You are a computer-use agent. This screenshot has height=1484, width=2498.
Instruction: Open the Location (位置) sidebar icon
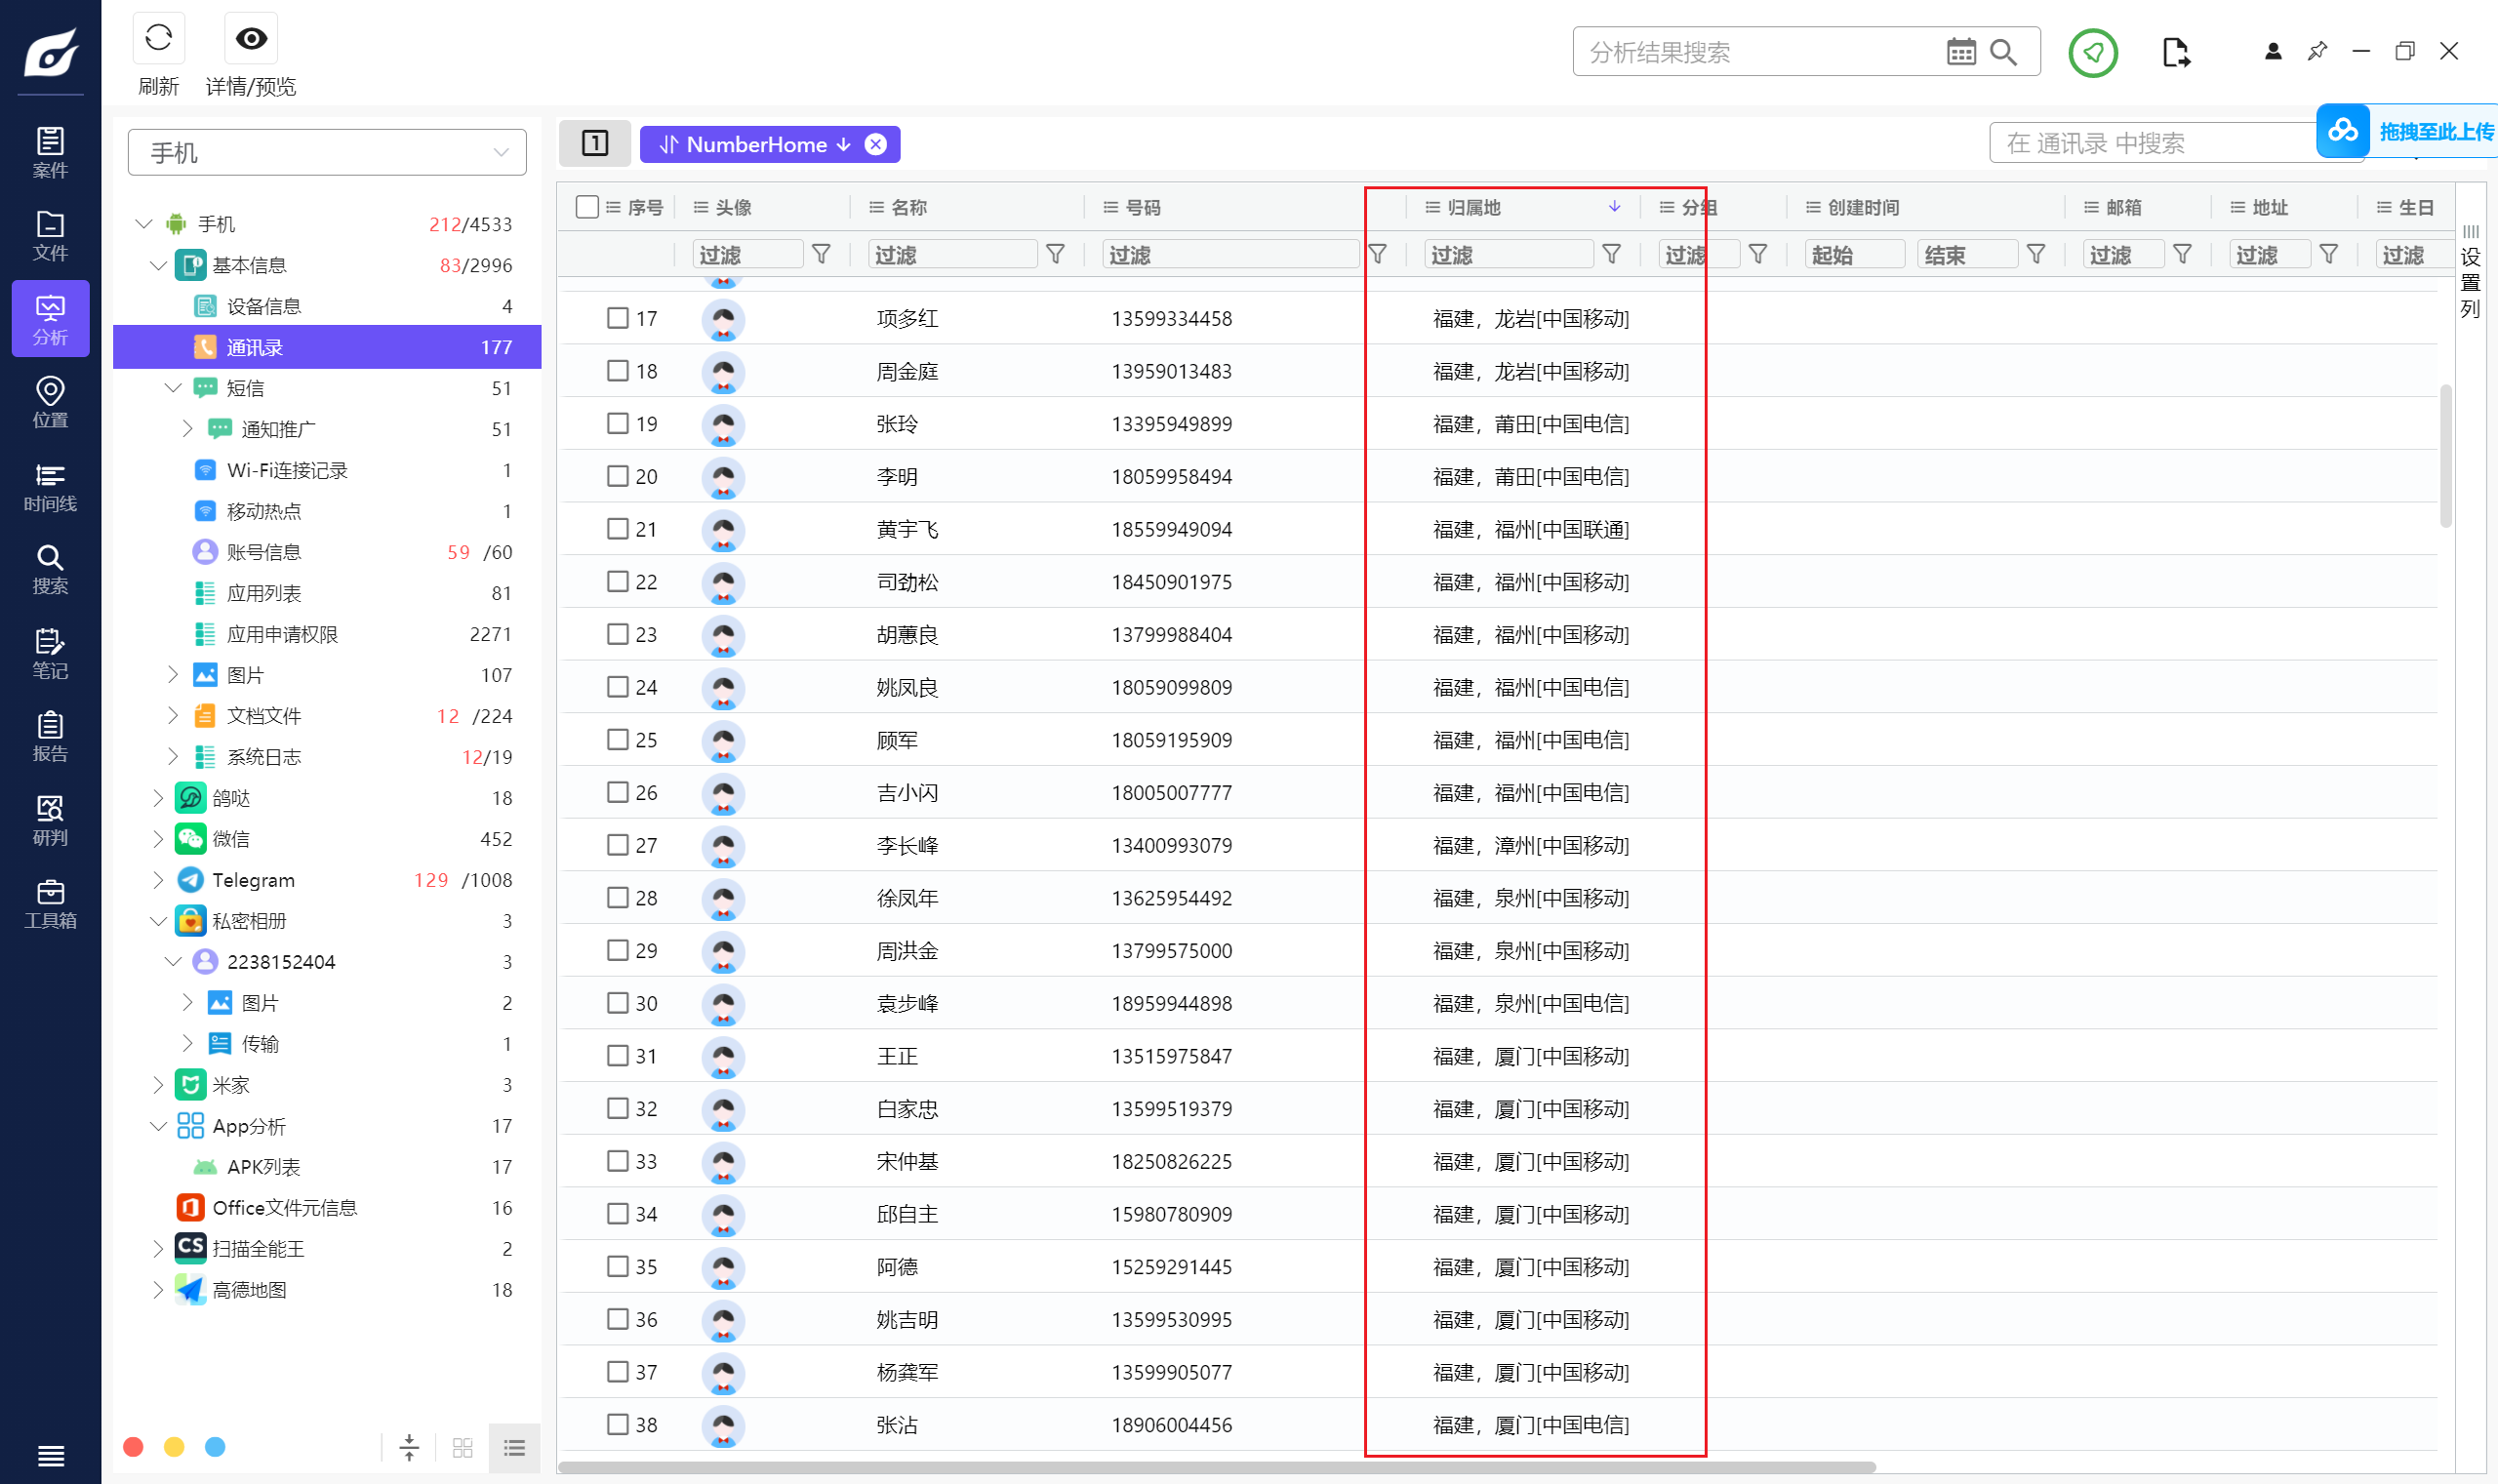[50, 402]
